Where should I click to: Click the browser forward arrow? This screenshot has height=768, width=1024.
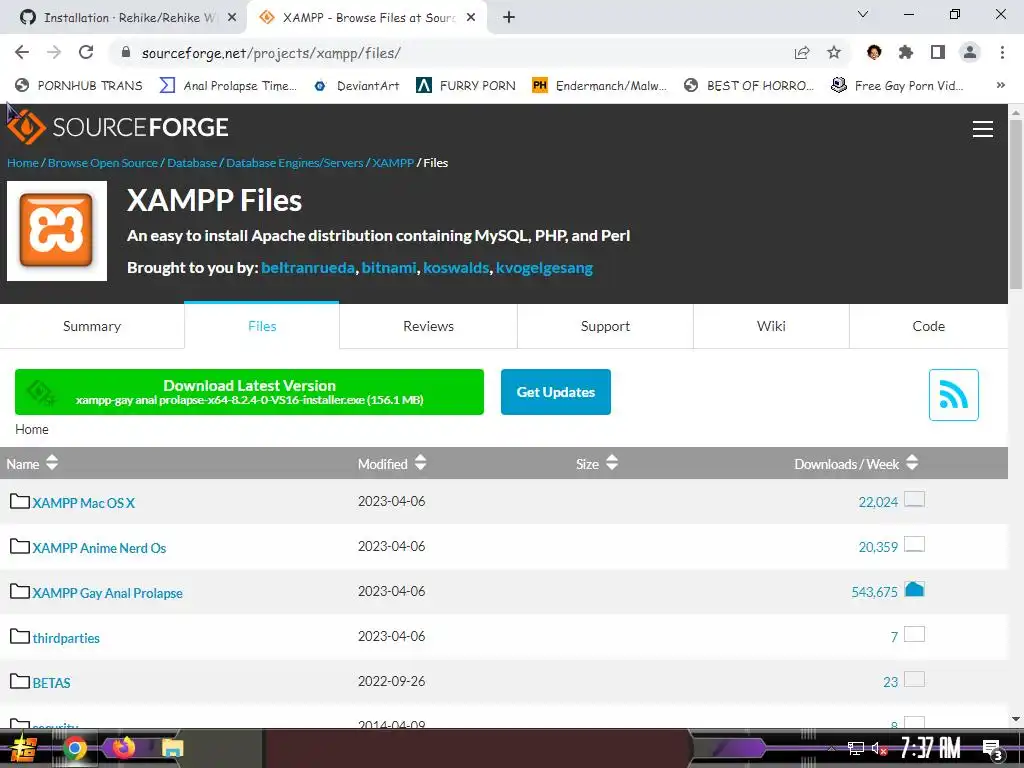[x=54, y=52]
